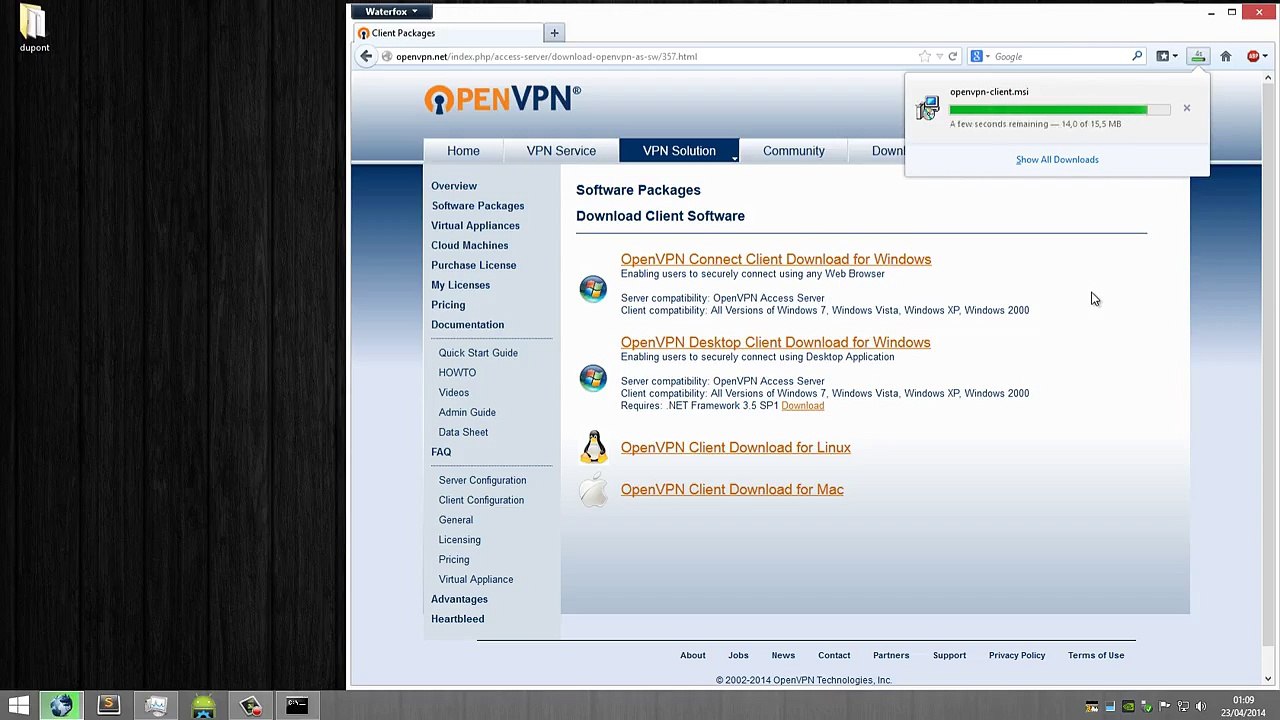Click the .NET Framework Download link

803,406
